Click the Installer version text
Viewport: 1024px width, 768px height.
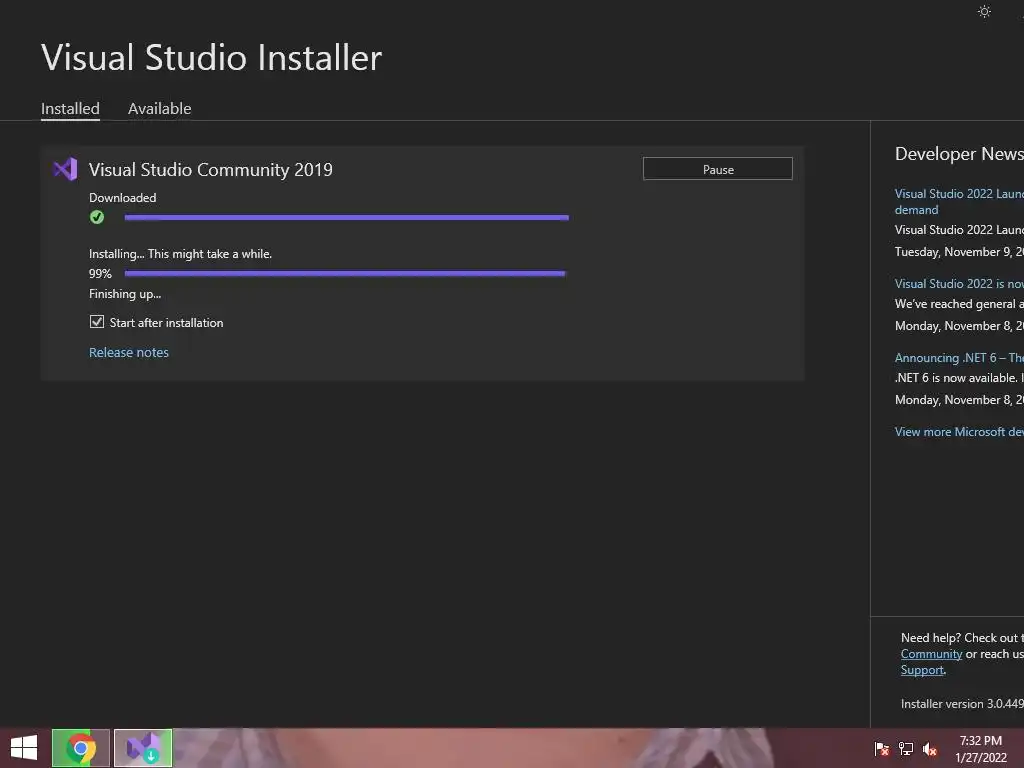point(962,704)
